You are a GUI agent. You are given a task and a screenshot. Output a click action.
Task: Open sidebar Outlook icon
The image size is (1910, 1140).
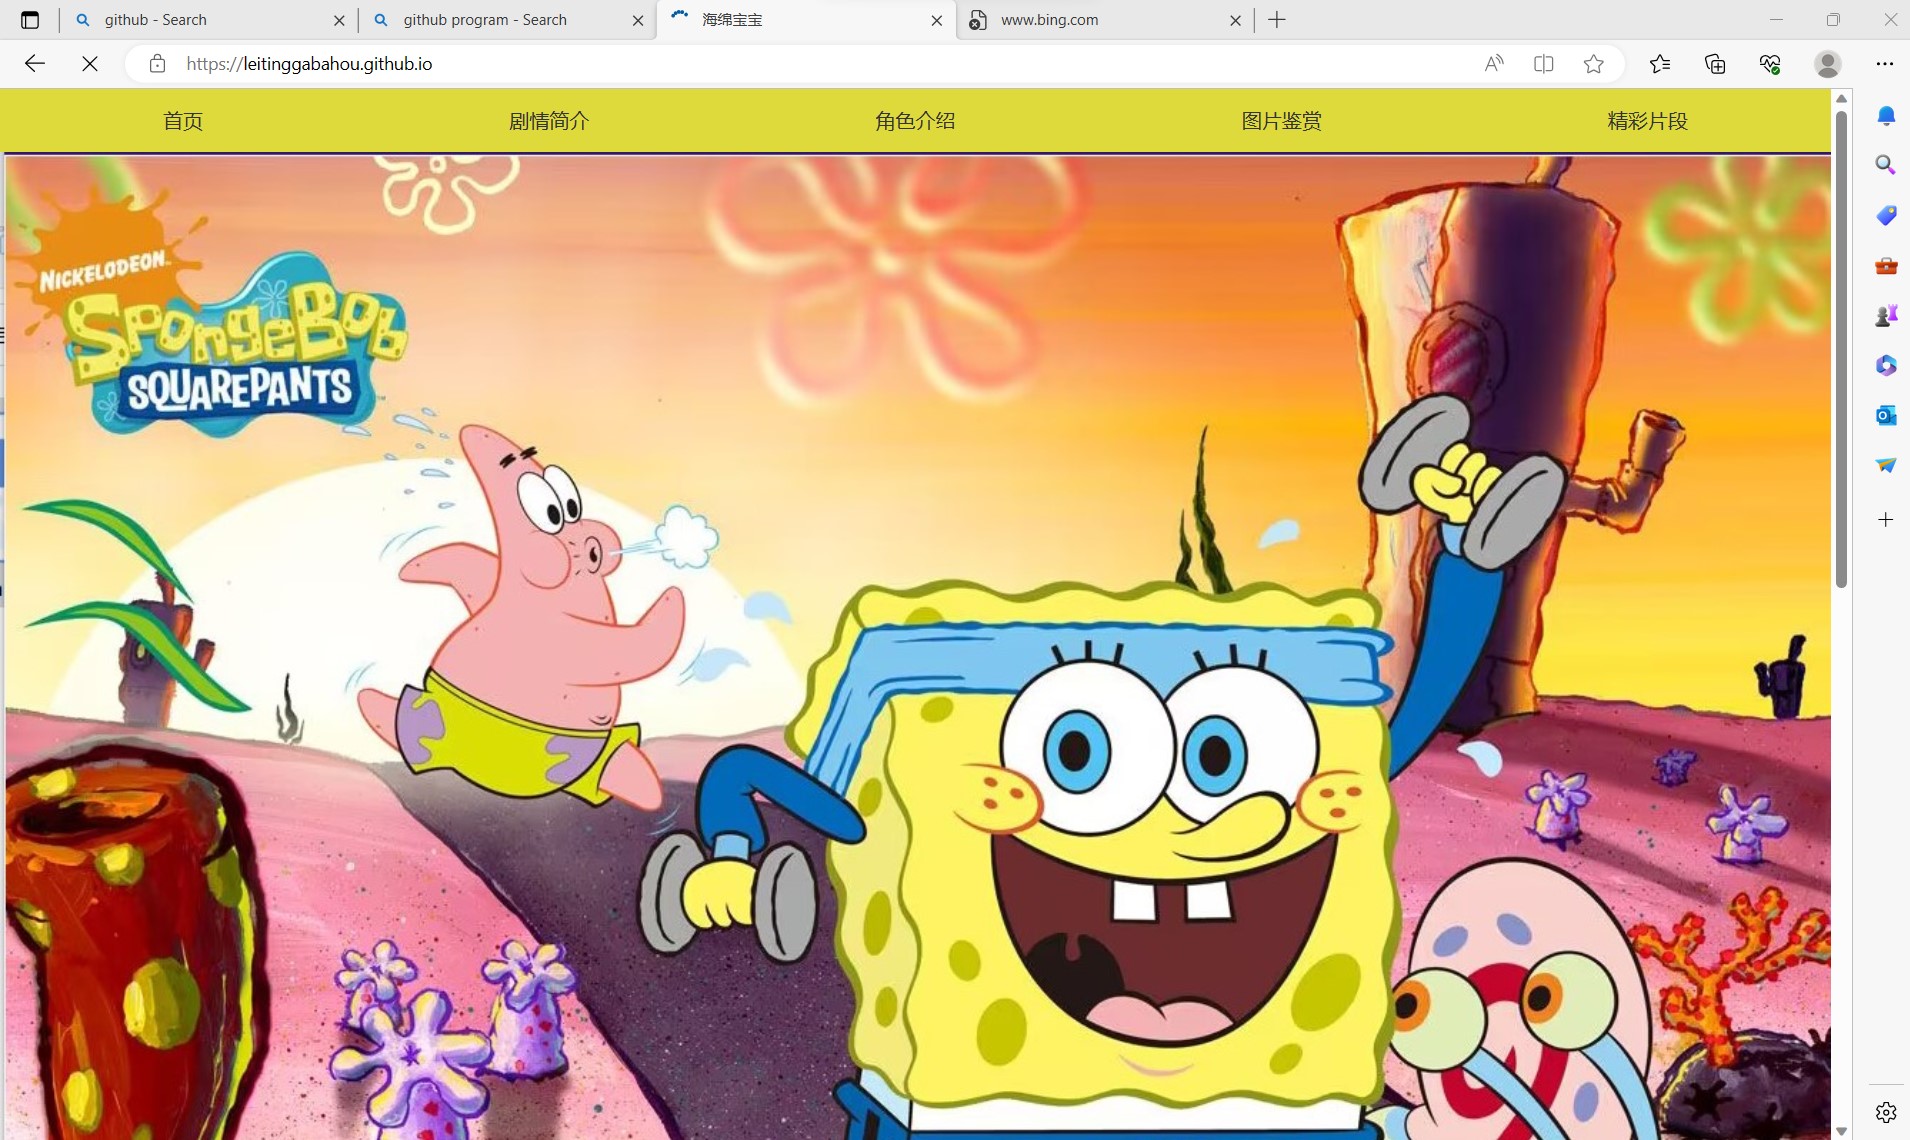(x=1886, y=415)
